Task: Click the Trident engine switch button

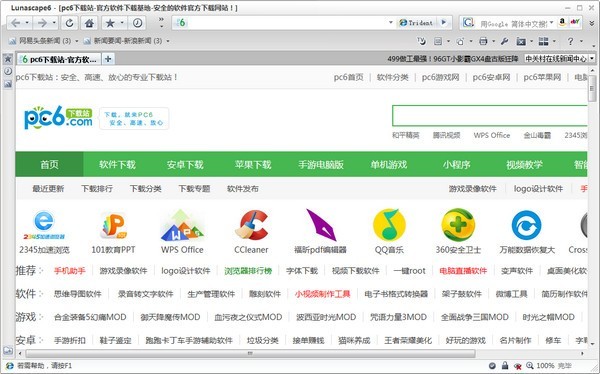Action: tap(416, 23)
